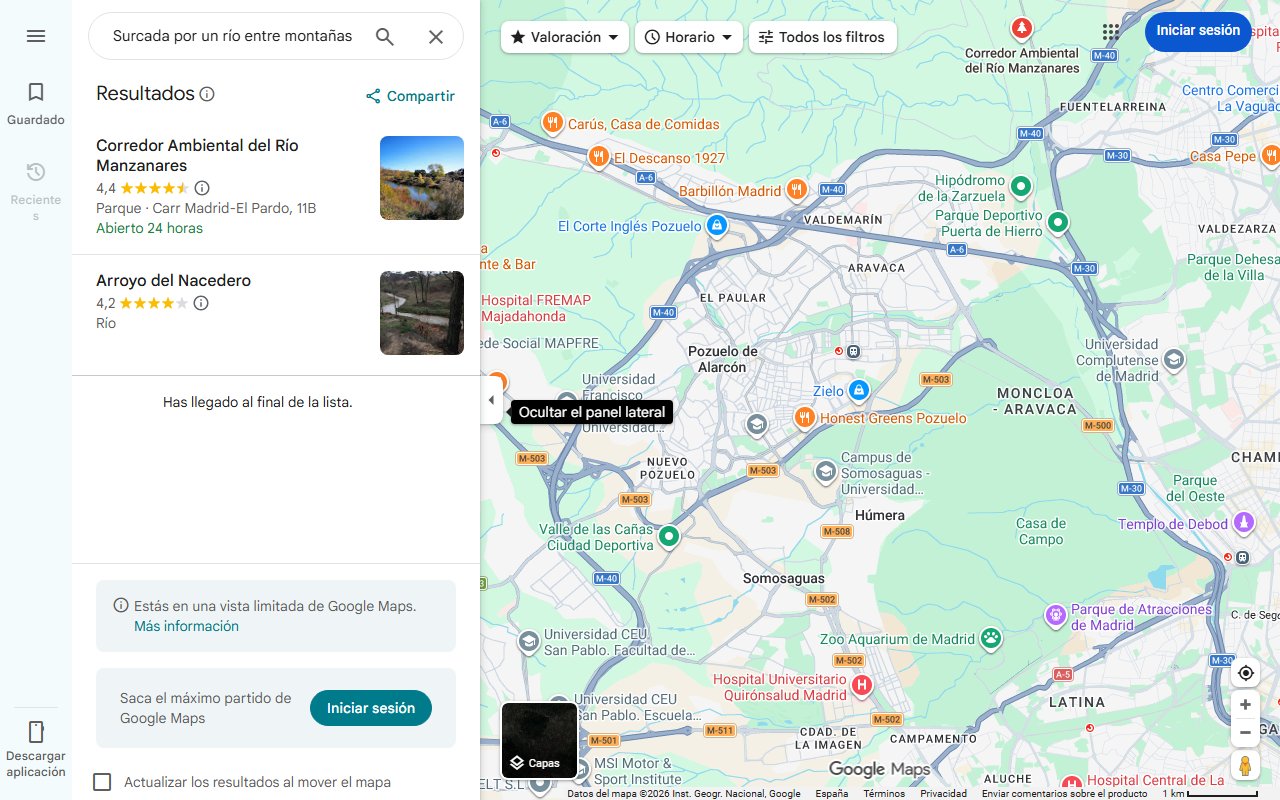This screenshot has width=1280, height=800.
Task: Zoom in with the plus control
Action: (1245, 704)
